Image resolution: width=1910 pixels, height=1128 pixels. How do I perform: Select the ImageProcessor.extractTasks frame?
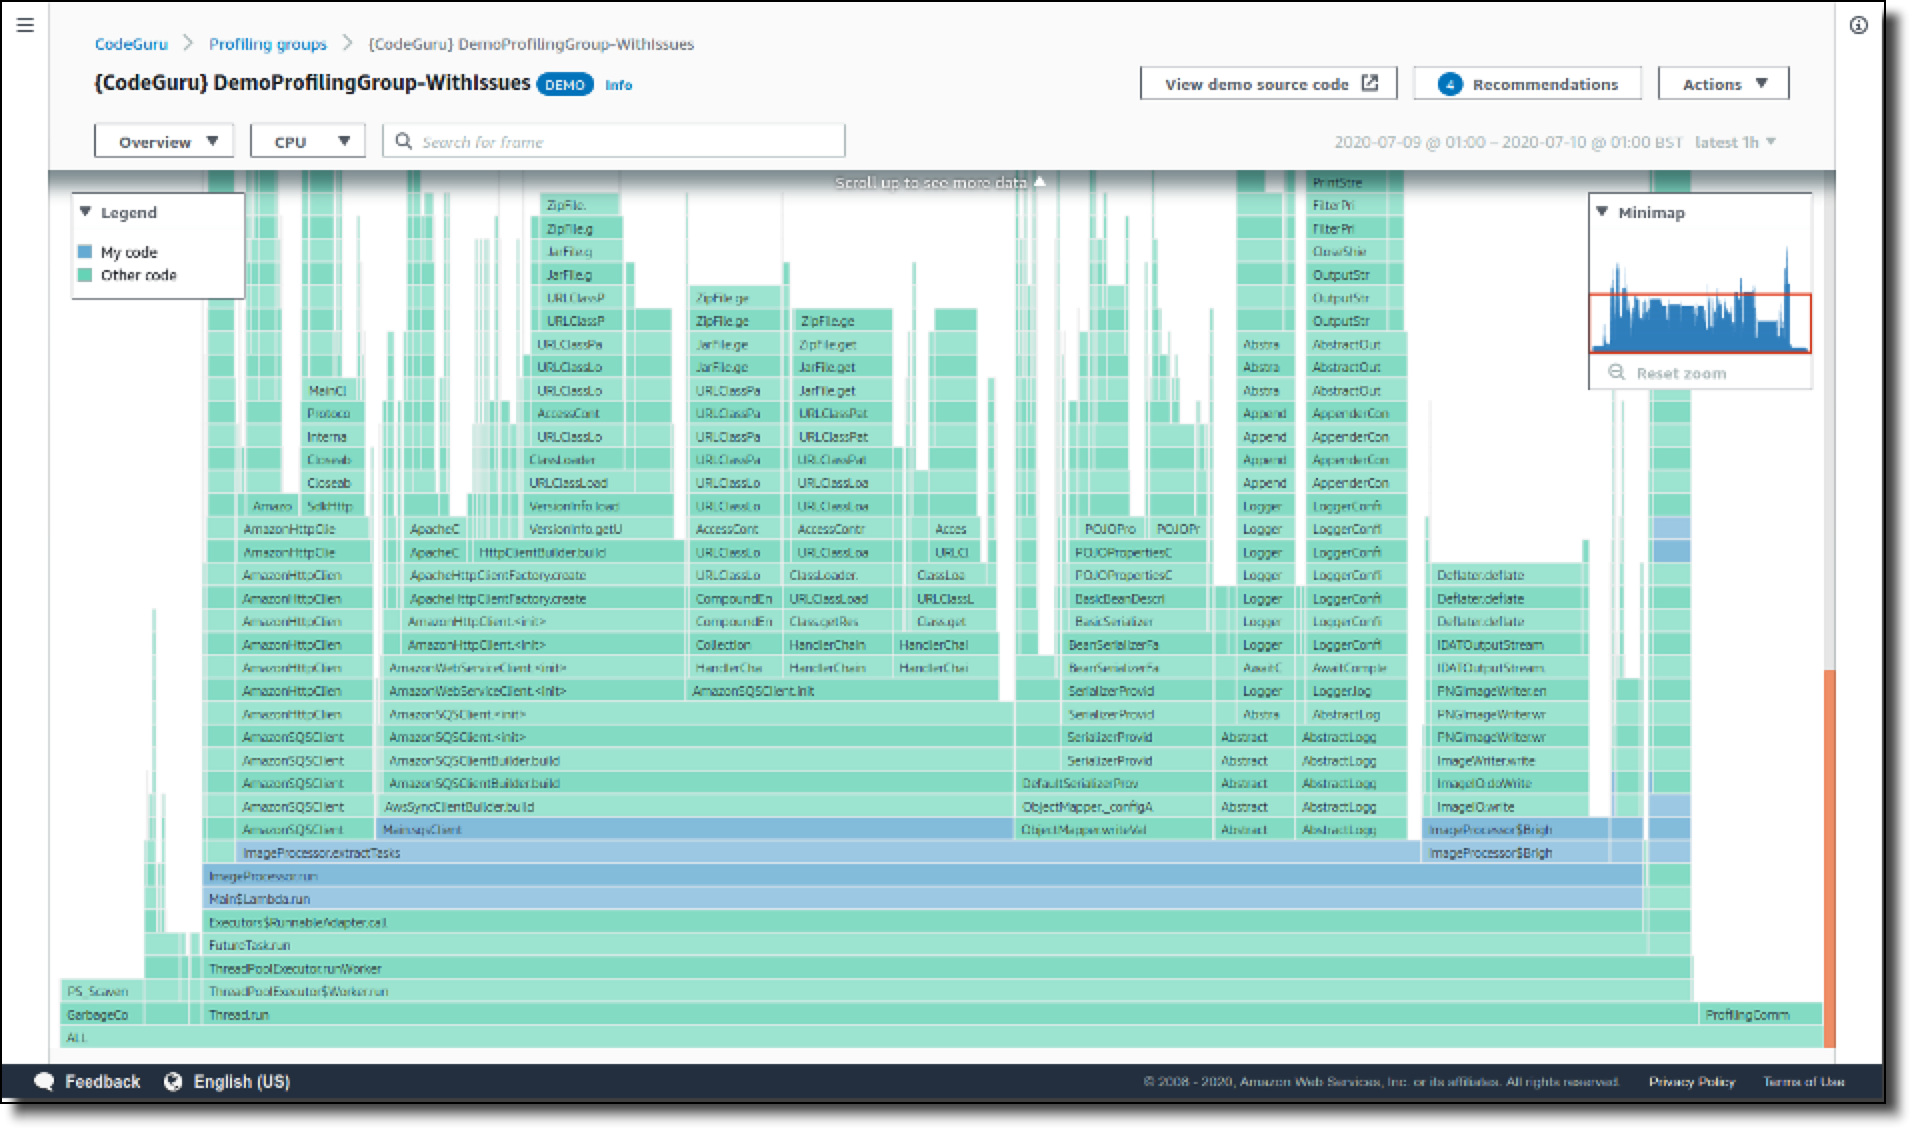829,853
